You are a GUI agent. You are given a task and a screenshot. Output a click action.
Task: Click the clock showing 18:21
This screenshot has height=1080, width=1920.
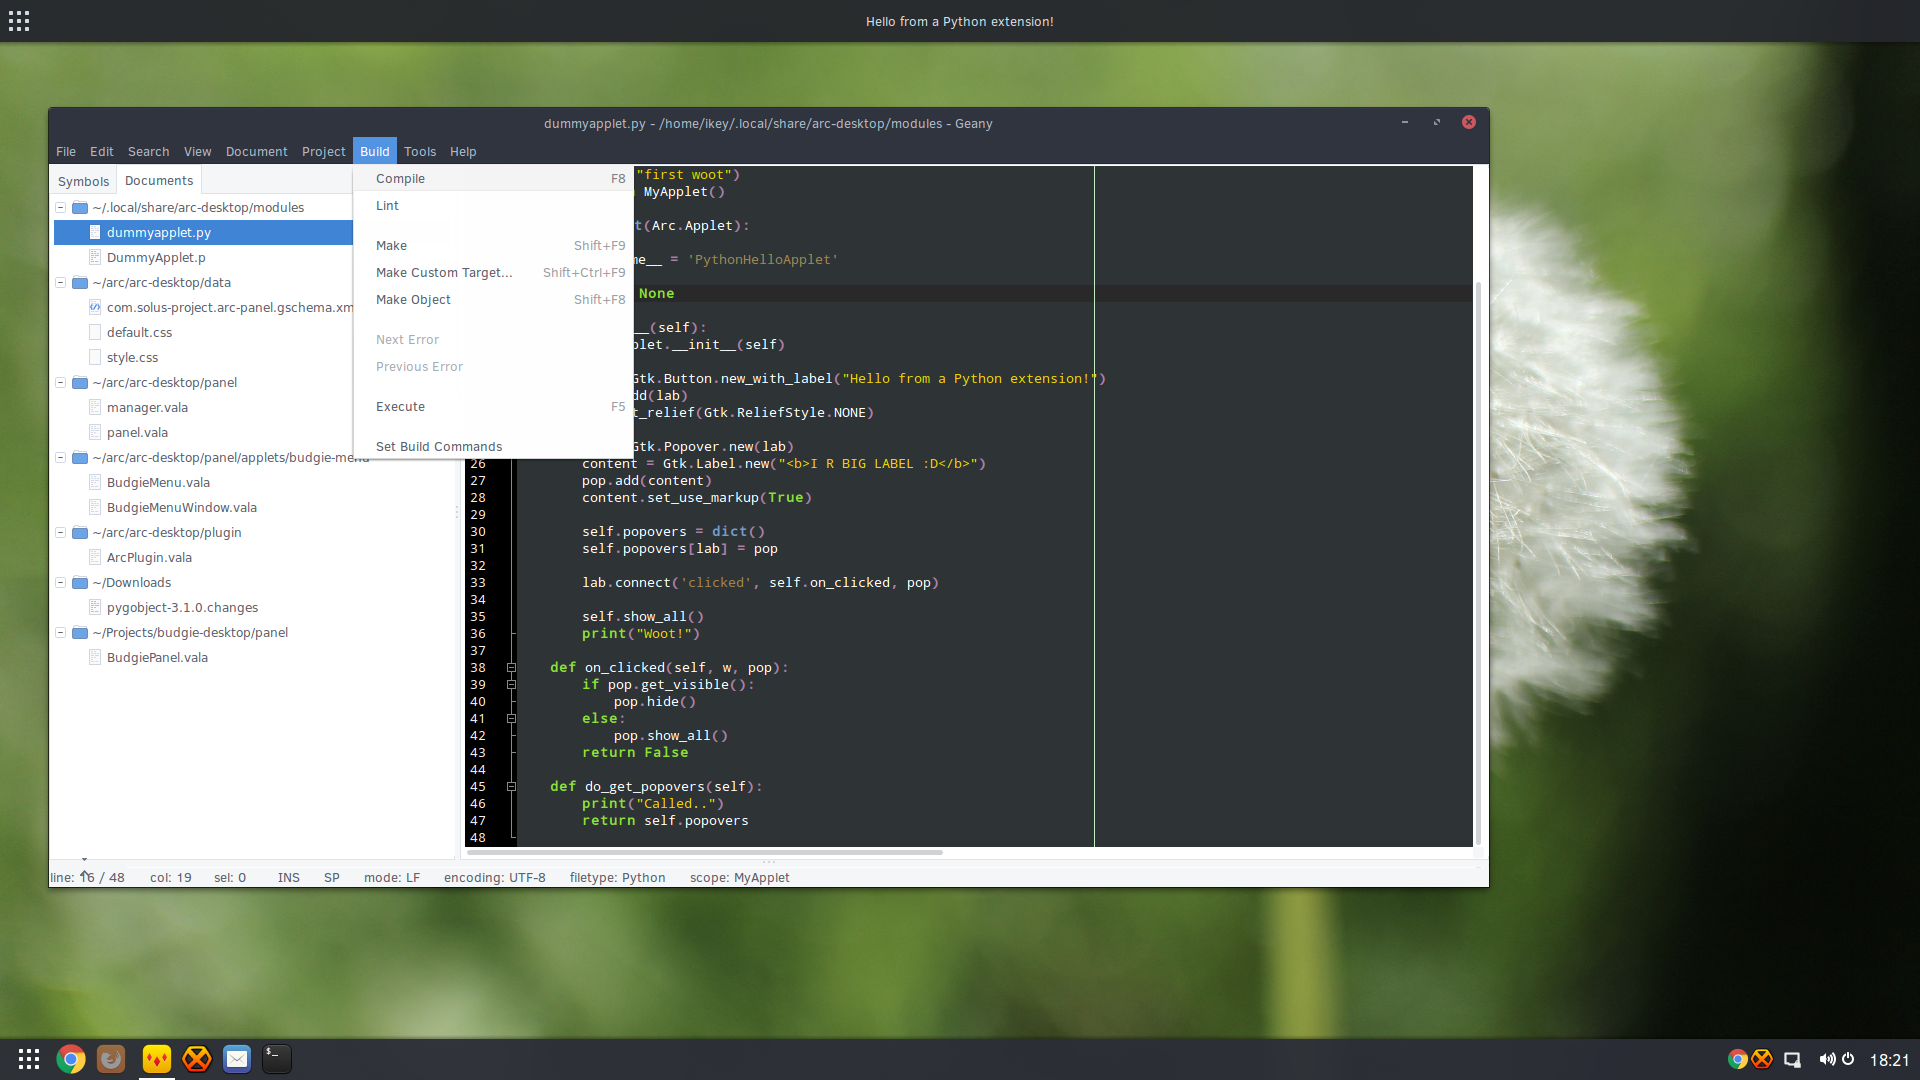(1889, 1060)
